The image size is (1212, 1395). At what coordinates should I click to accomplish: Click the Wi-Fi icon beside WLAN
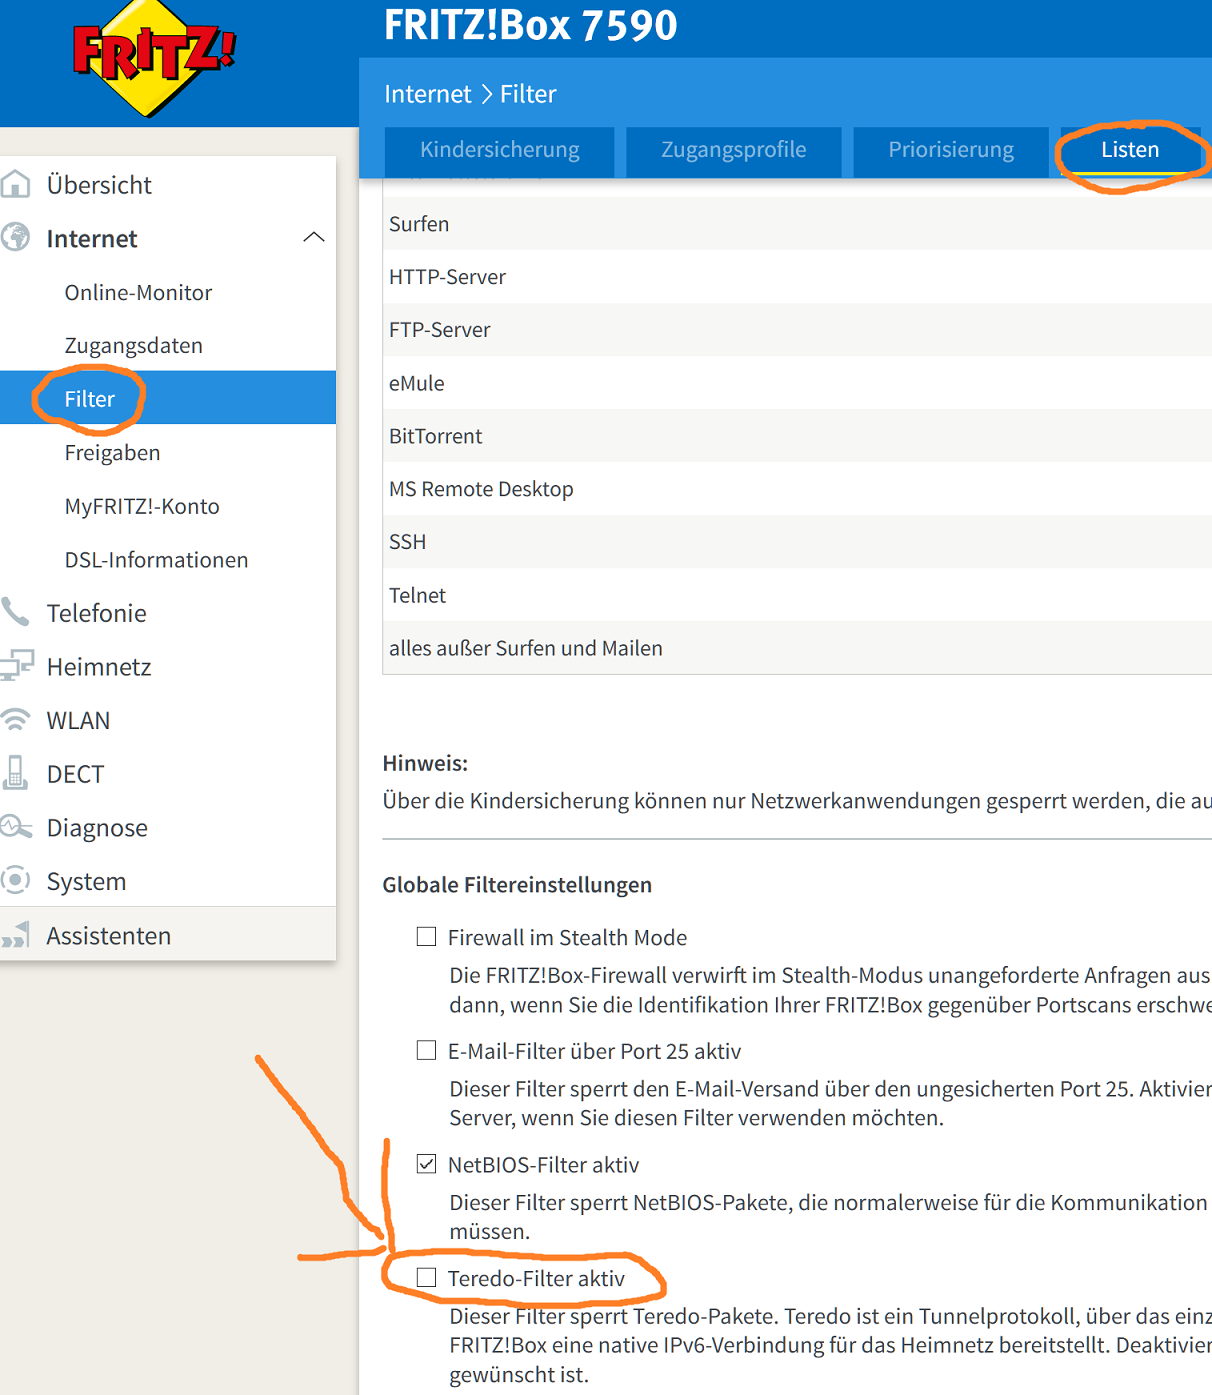pos(15,720)
